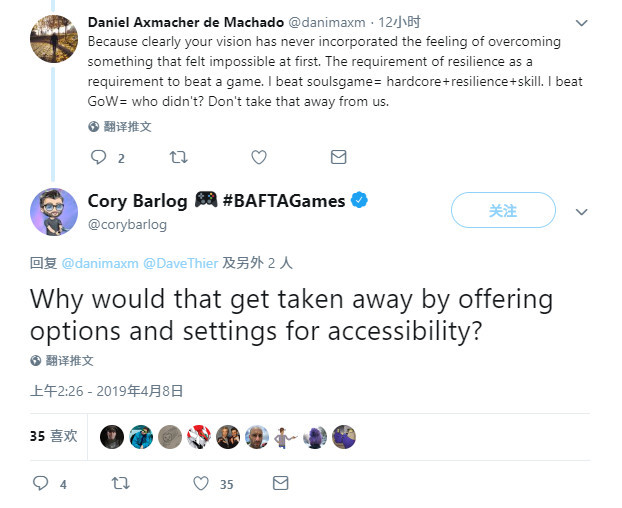Open dropdown arrow on Daniel's tweet
This screenshot has height=508, width=622.
pyautogui.click(x=582, y=22)
